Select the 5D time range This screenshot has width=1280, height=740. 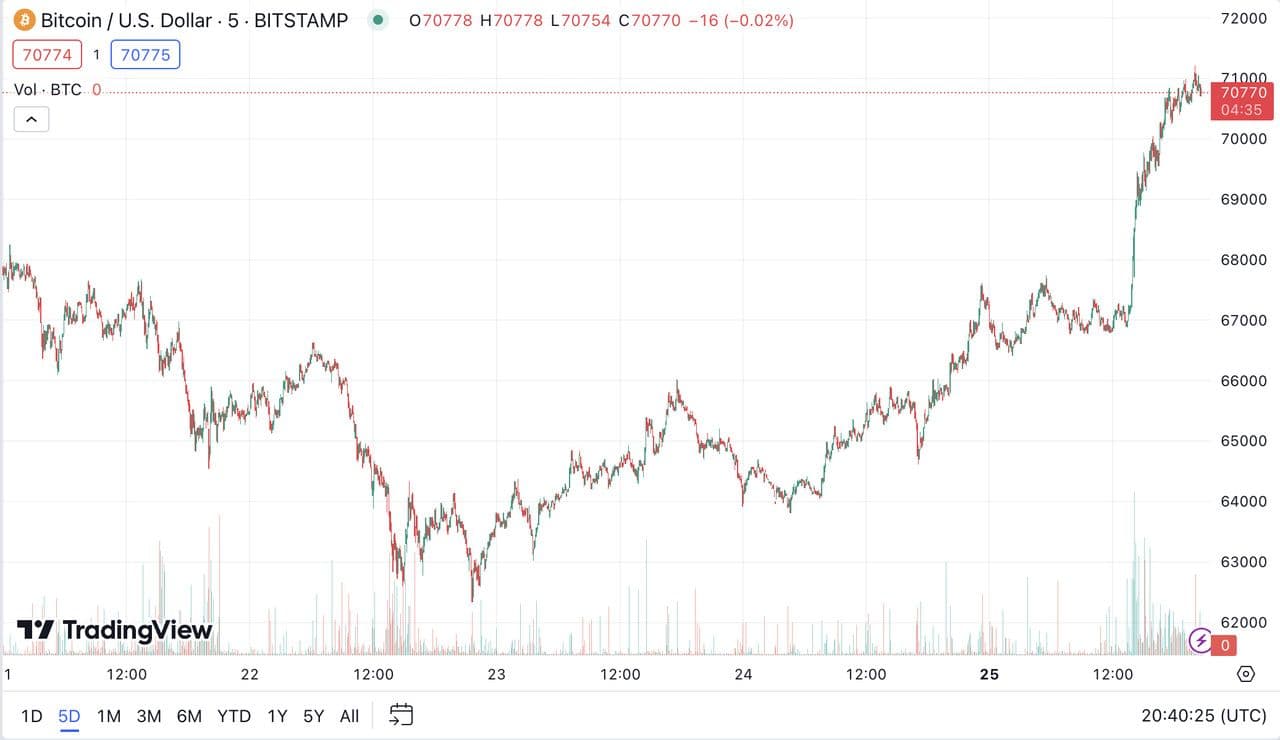point(69,716)
